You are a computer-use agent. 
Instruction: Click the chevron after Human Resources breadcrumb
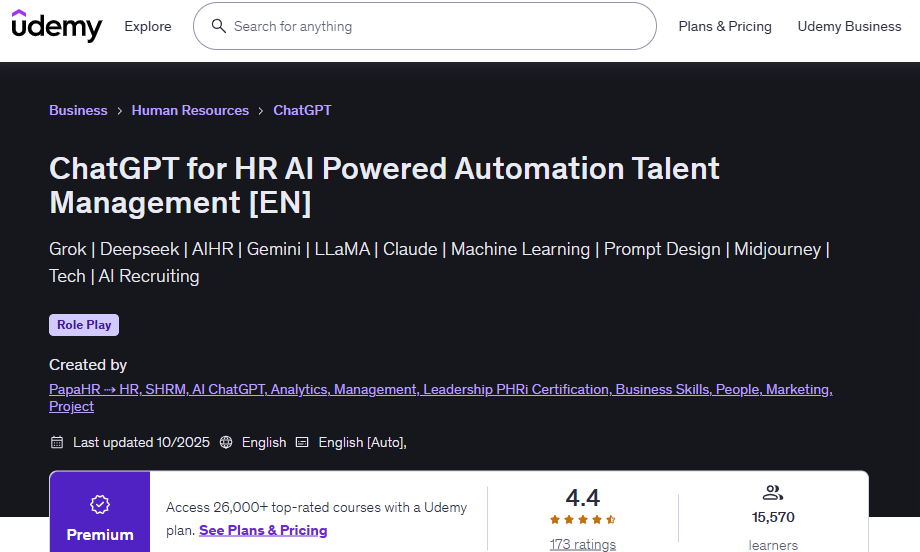point(261,111)
